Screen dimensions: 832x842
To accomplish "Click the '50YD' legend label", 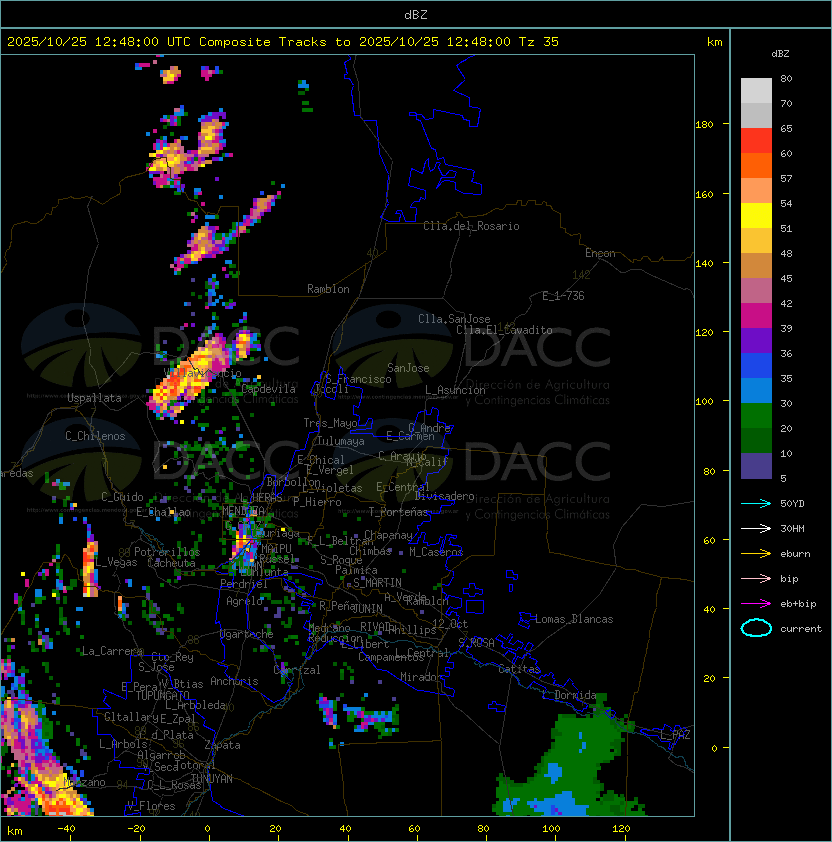I will point(792,504).
